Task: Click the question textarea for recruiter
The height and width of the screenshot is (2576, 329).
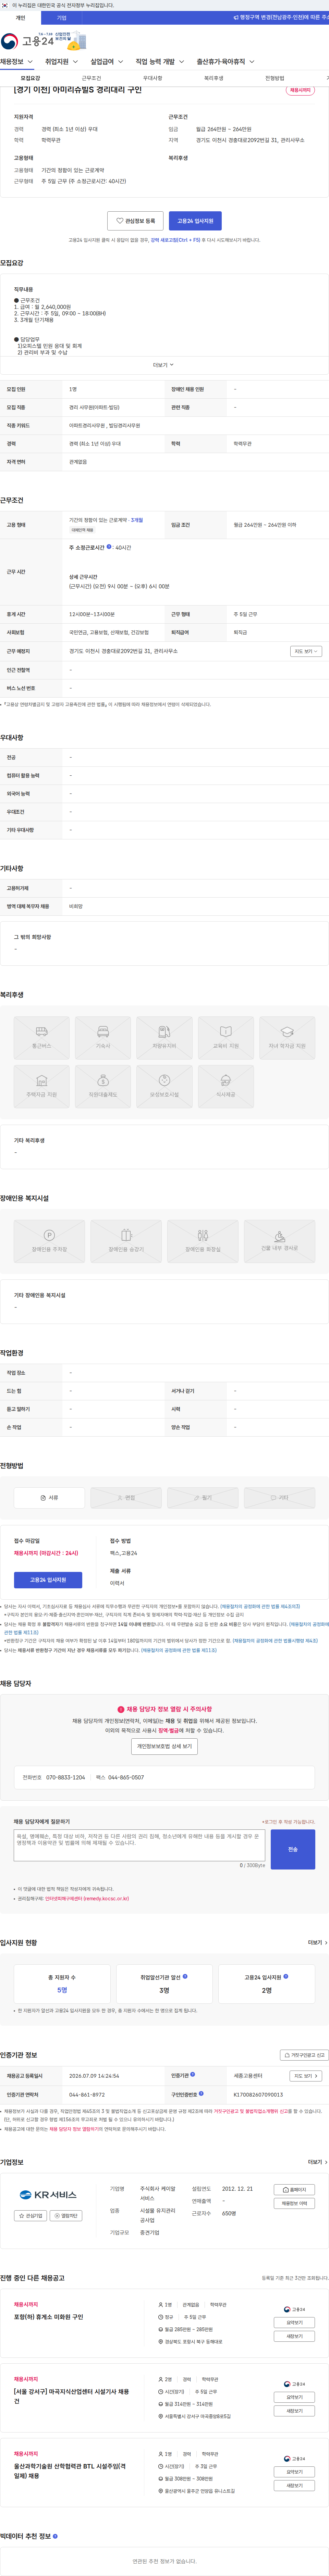Action: click(139, 1845)
